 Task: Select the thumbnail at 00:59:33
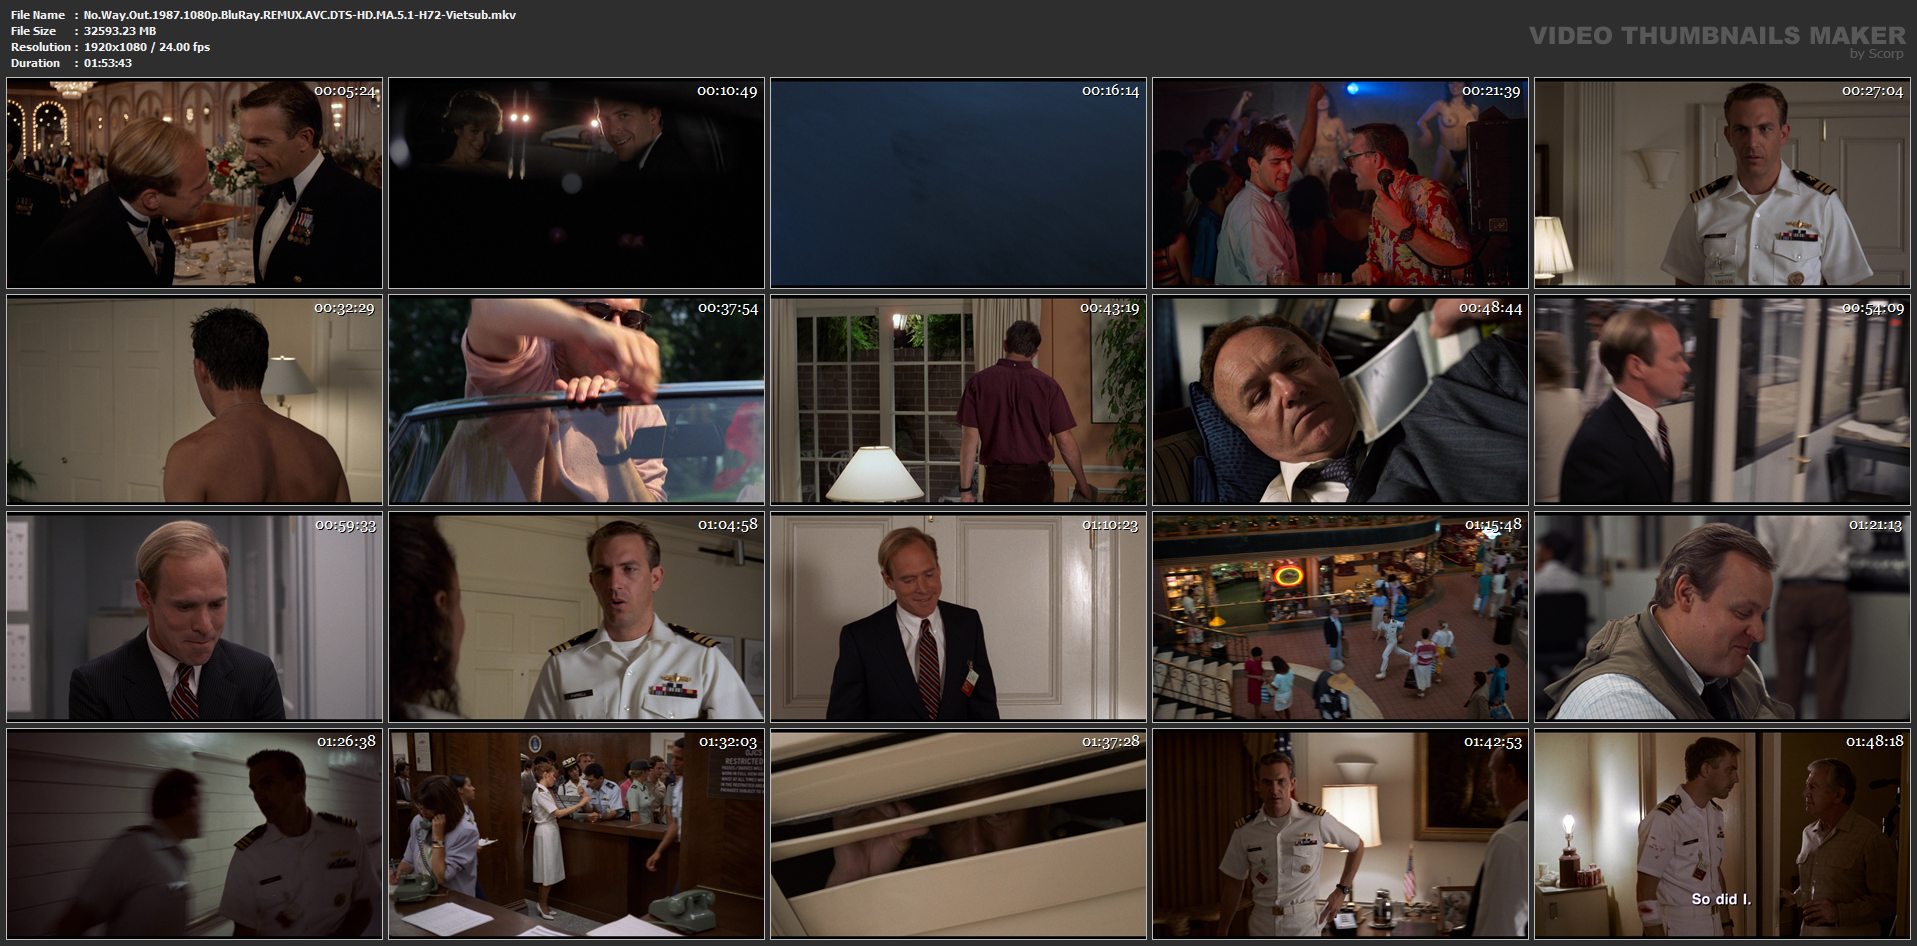click(194, 617)
